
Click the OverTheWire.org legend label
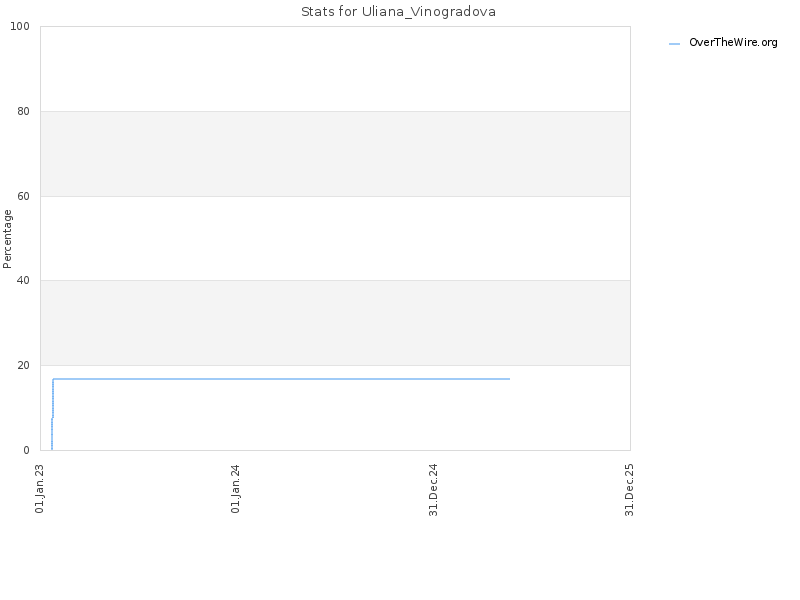[733, 43]
